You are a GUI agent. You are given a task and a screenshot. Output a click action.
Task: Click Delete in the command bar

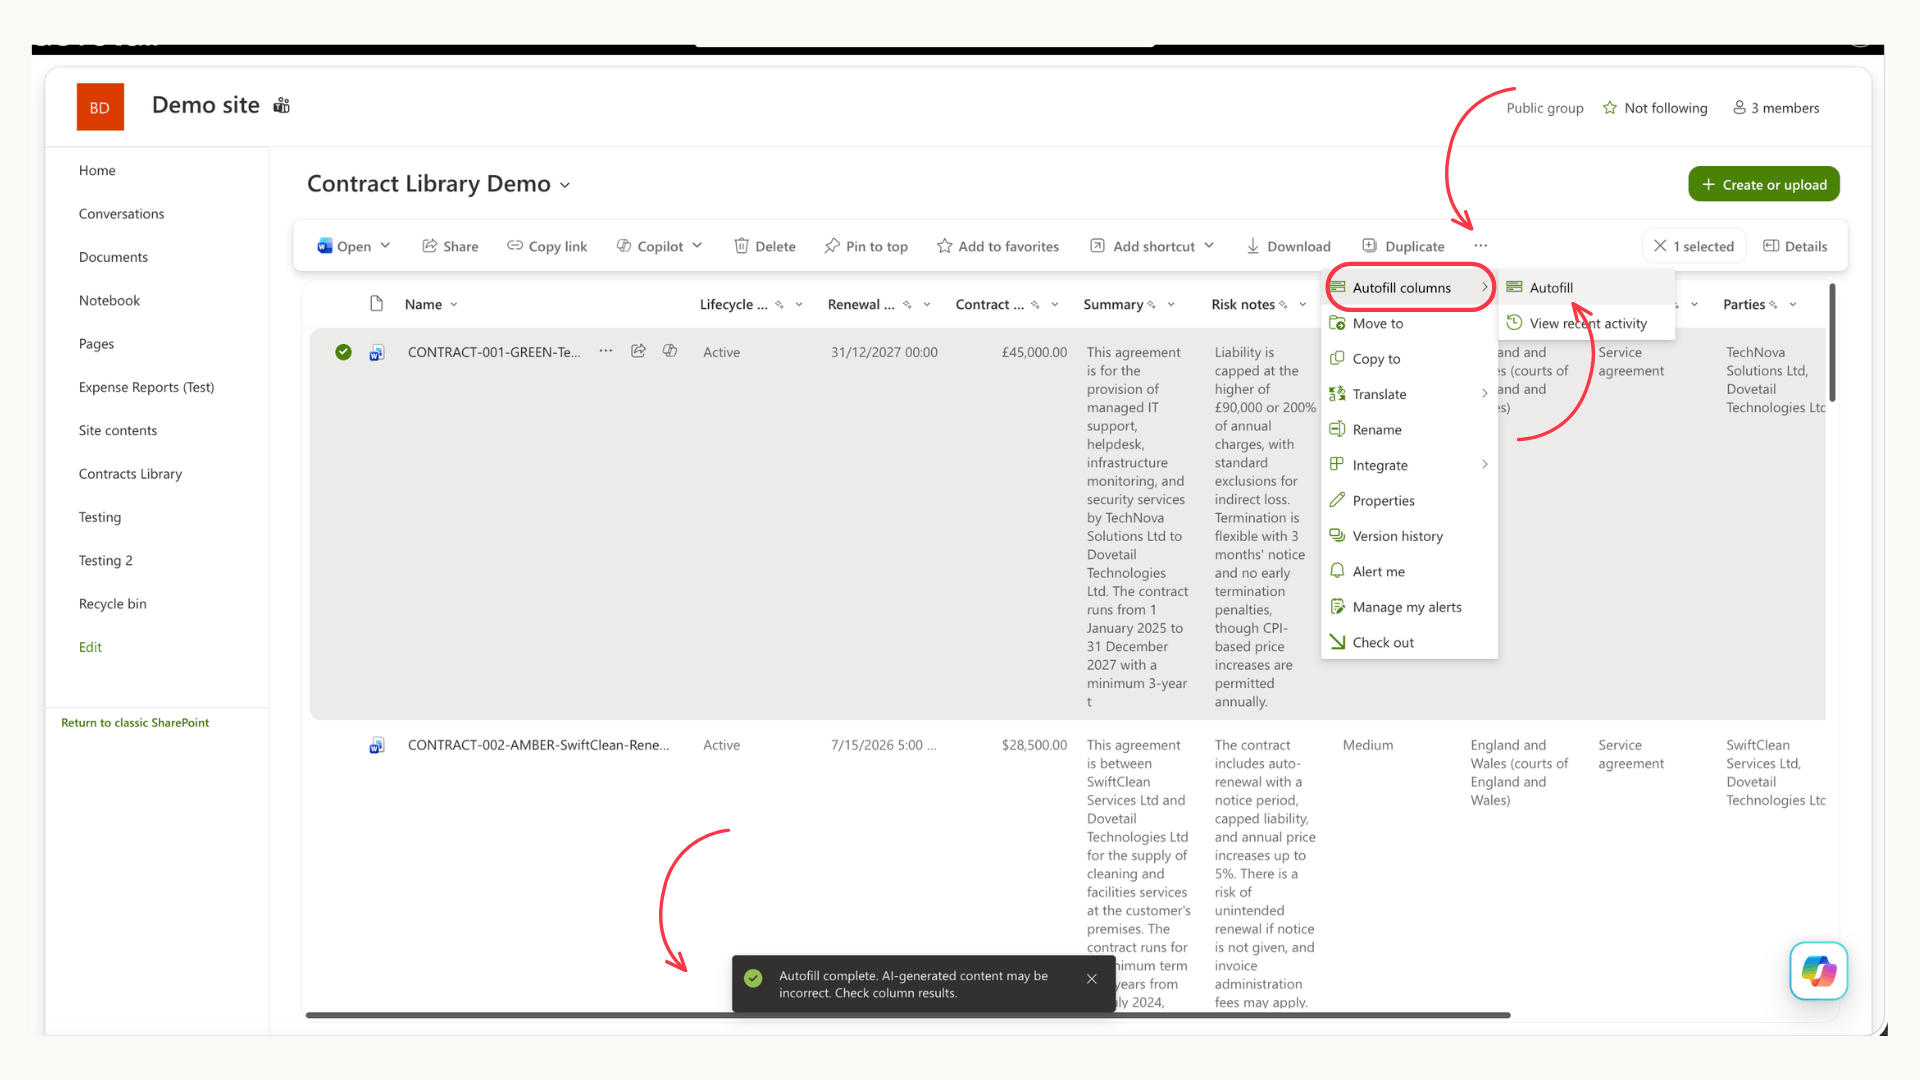(765, 246)
